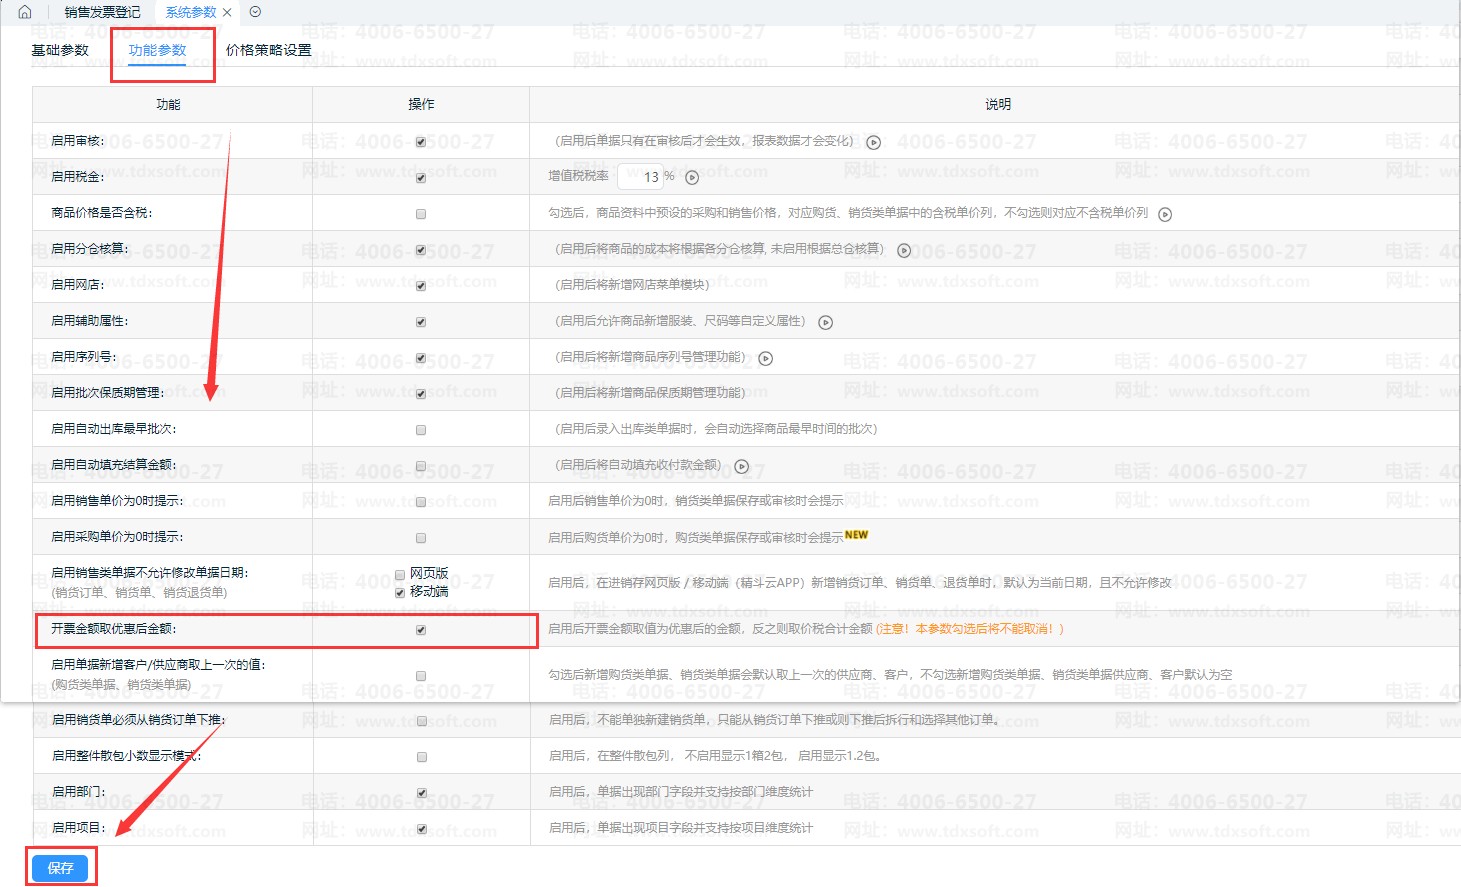
Task: Toggle the 启用整件散包小数显示模式 checkbox
Action: click(x=421, y=757)
